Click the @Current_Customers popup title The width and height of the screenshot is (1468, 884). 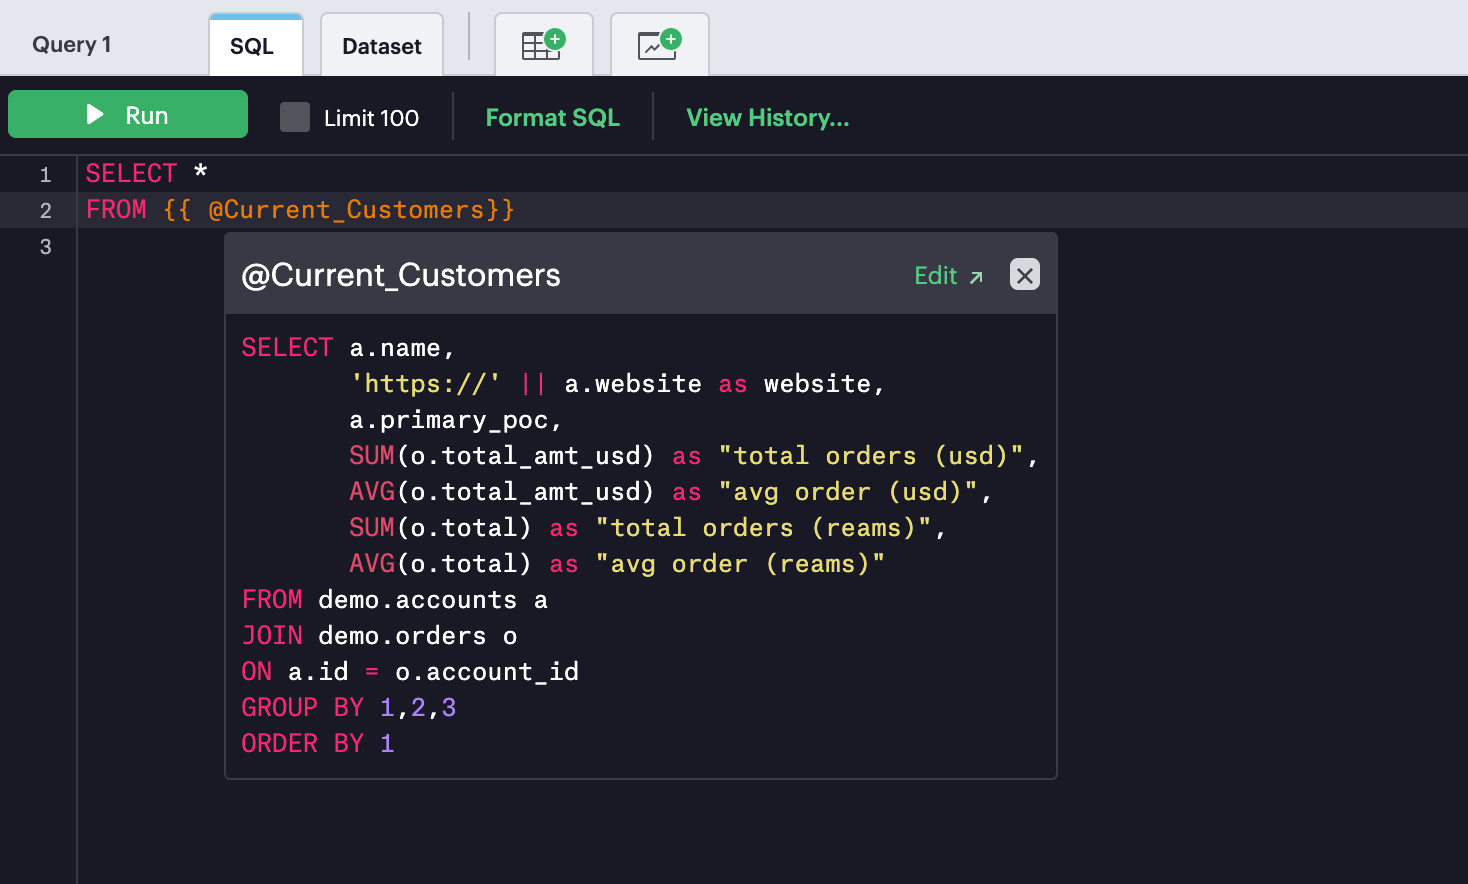401,275
